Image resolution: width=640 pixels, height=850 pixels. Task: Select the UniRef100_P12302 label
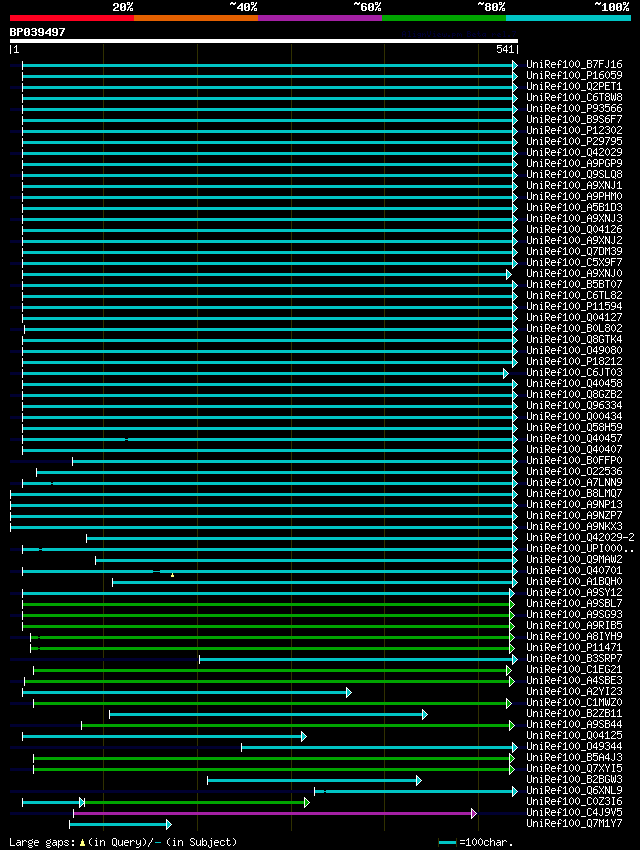click(574, 130)
